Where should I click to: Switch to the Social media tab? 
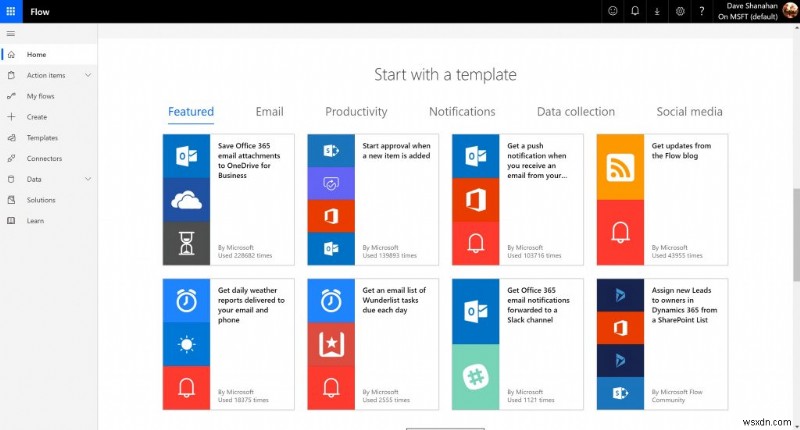[689, 112]
